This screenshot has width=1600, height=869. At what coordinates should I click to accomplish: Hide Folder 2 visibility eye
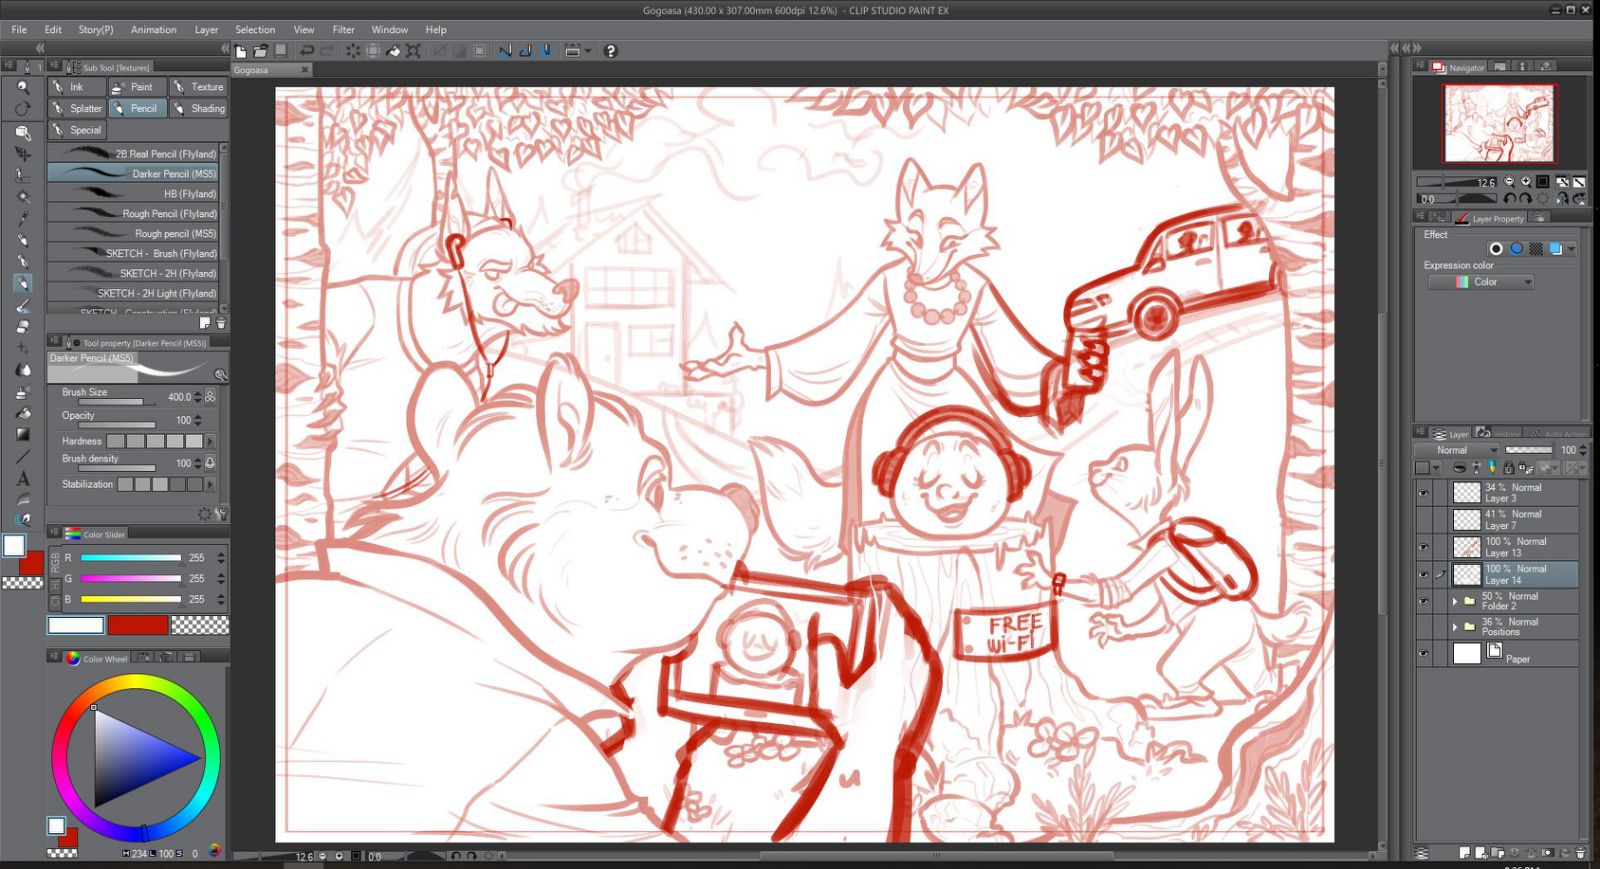(x=1423, y=601)
